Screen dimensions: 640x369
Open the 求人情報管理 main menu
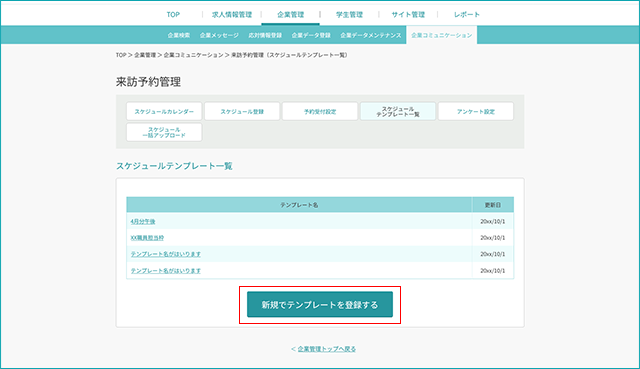point(232,14)
